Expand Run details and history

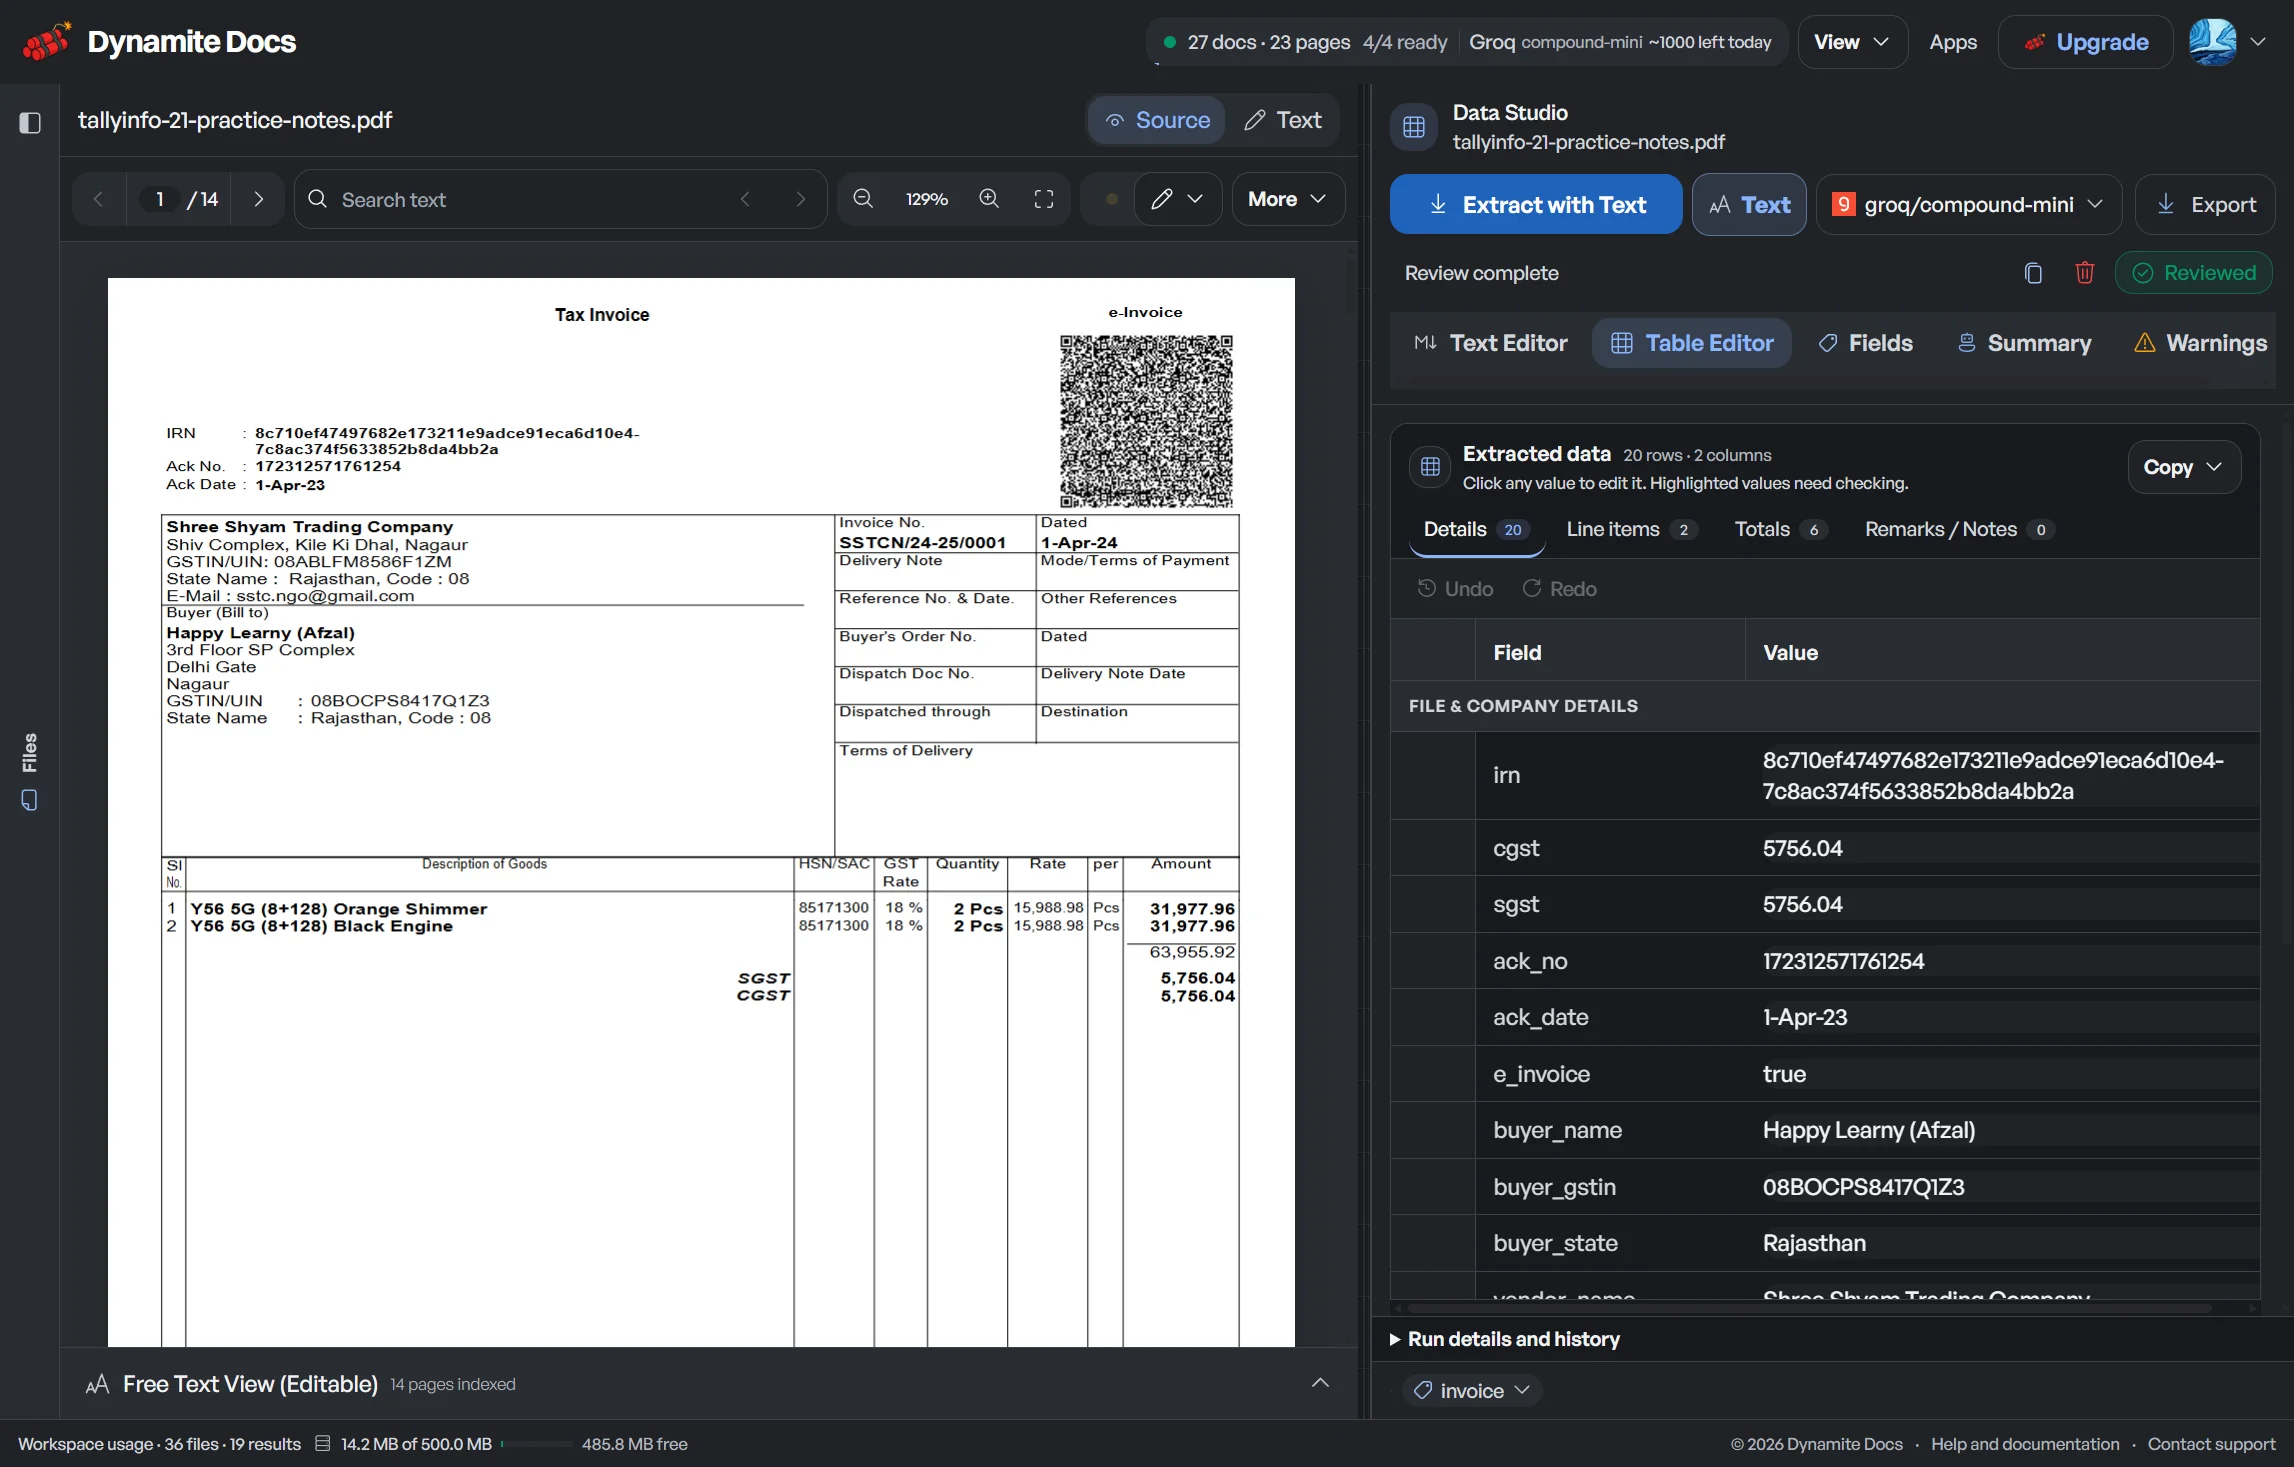1505,1339
